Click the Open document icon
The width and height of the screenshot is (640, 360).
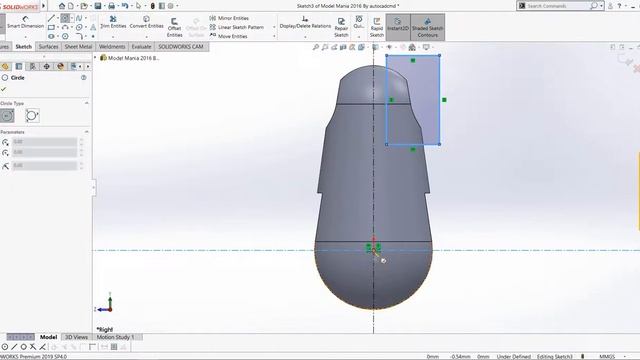[x=84, y=6]
